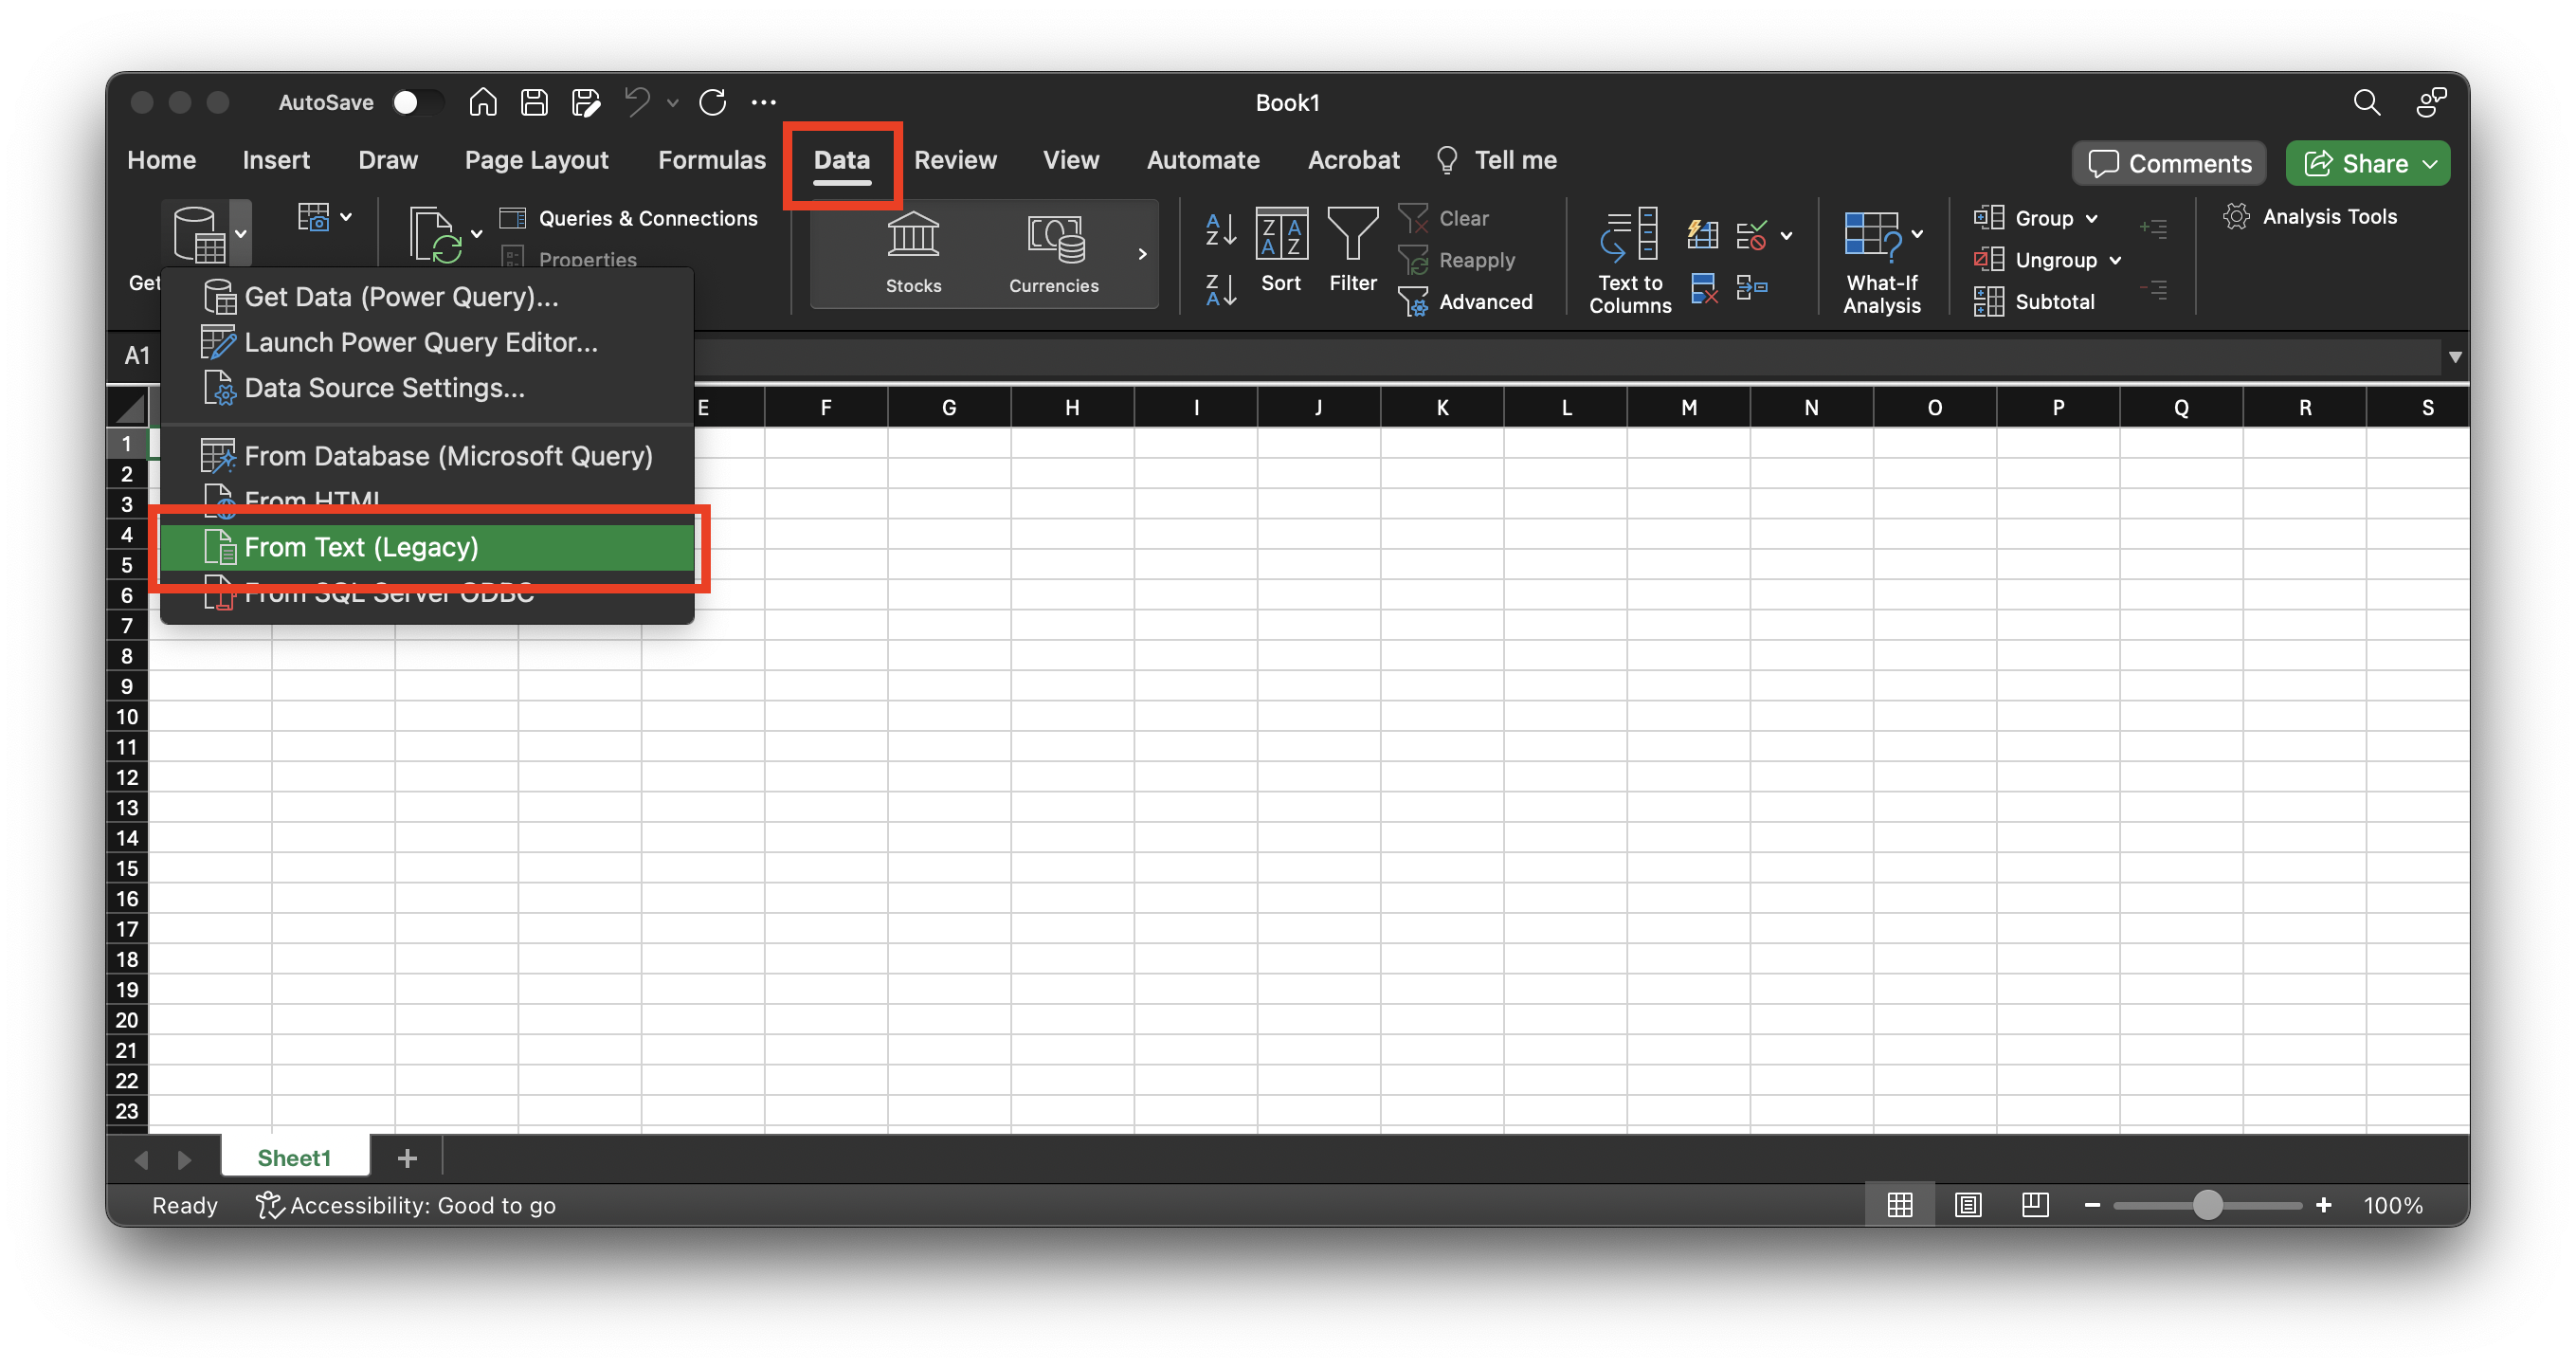Click the zoom slider handle
Image resolution: width=2576 pixels, height=1367 pixels.
pos(2207,1205)
